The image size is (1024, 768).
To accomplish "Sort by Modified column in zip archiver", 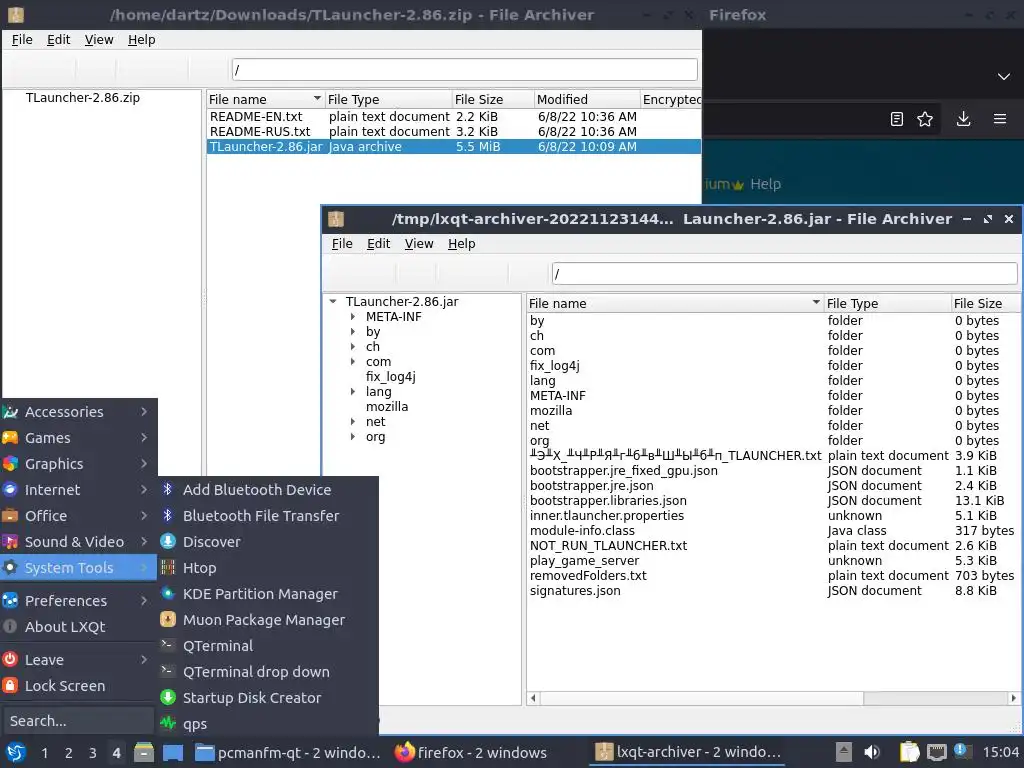I will click(x=587, y=100).
